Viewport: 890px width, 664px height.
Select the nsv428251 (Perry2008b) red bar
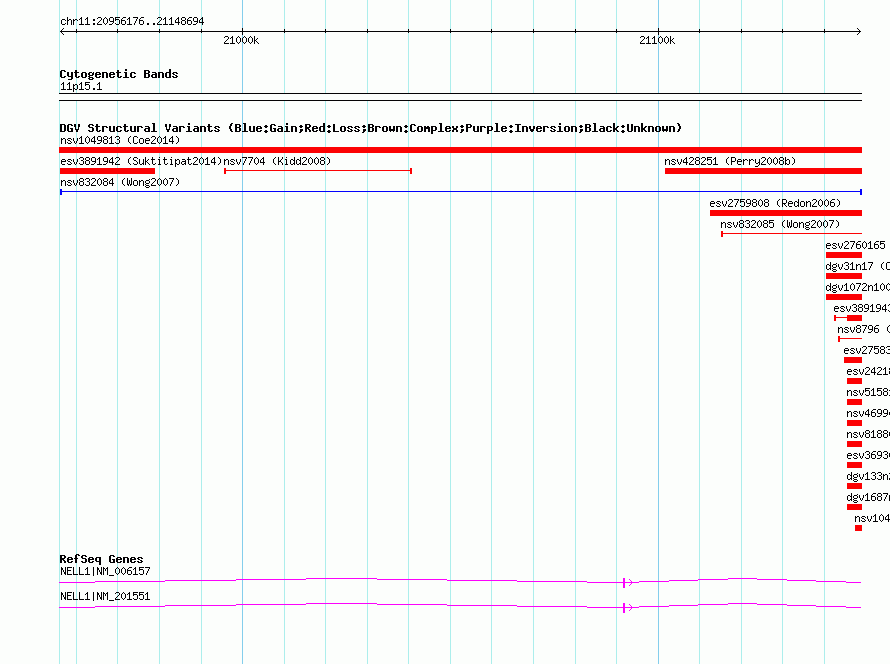click(x=762, y=171)
